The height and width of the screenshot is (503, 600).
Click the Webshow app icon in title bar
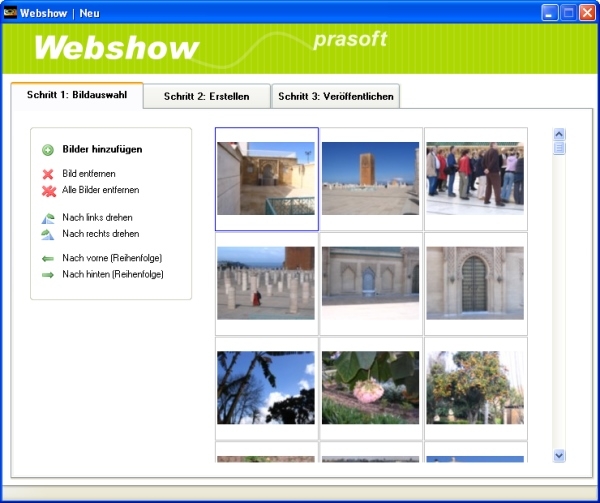[x=11, y=13]
